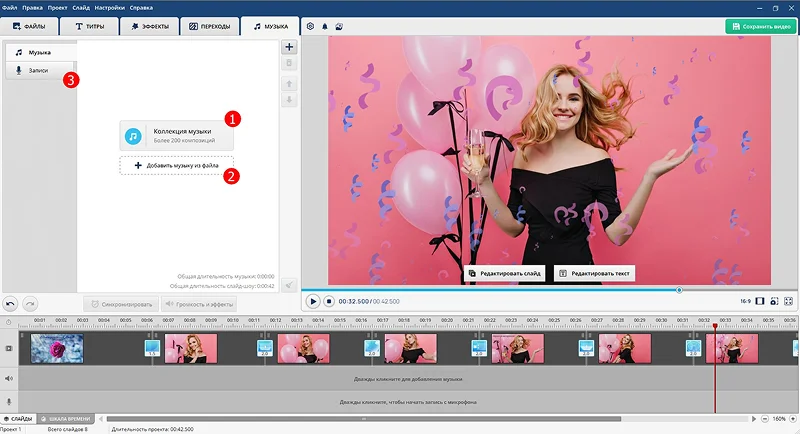Zoom out the timeline with minus button
The height and width of the screenshot is (434, 800).
[x=765, y=419]
